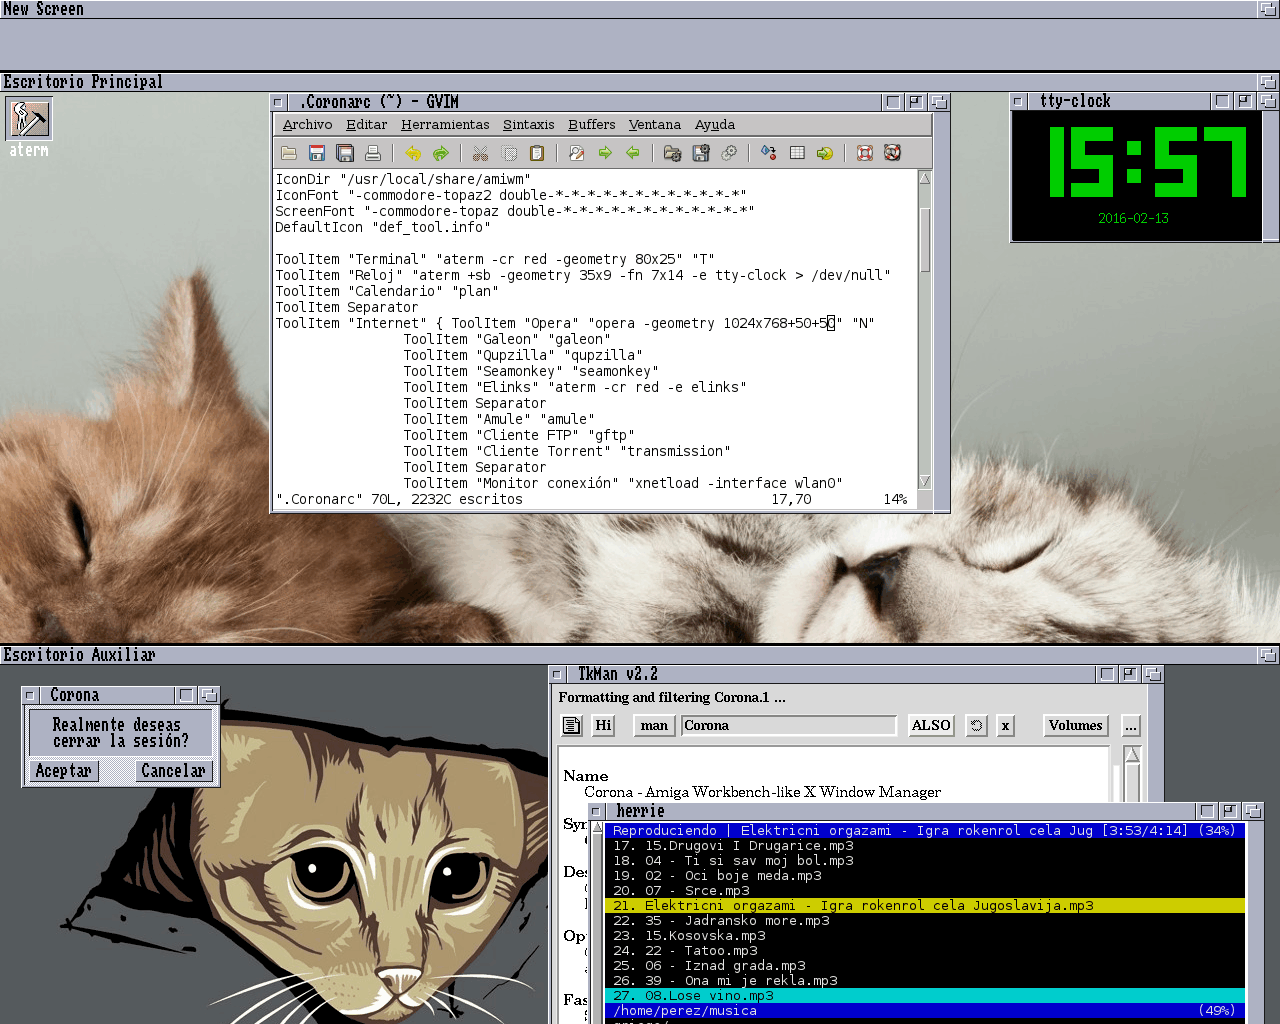Open Find and Replace from GVIM toolbar
Image resolution: width=1280 pixels, height=1024 pixels.
pyautogui.click(x=577, y=153)
